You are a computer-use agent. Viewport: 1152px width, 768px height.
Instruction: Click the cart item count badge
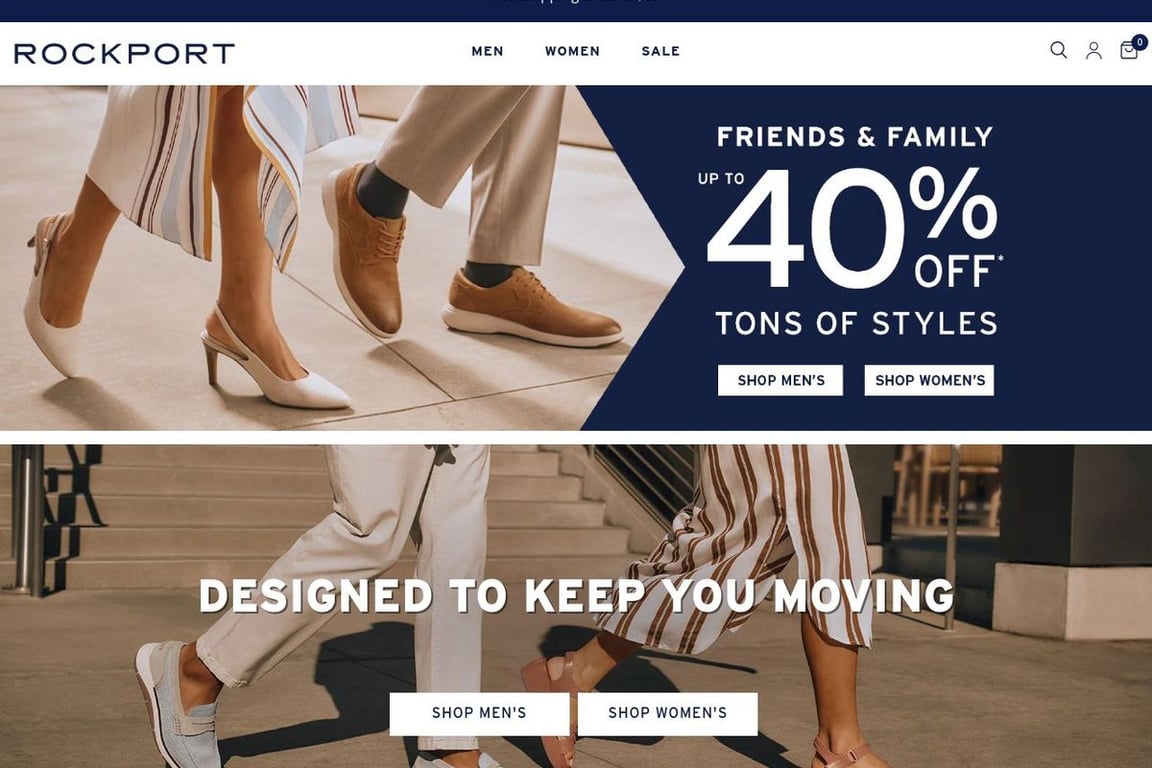tap(1140, 42)
